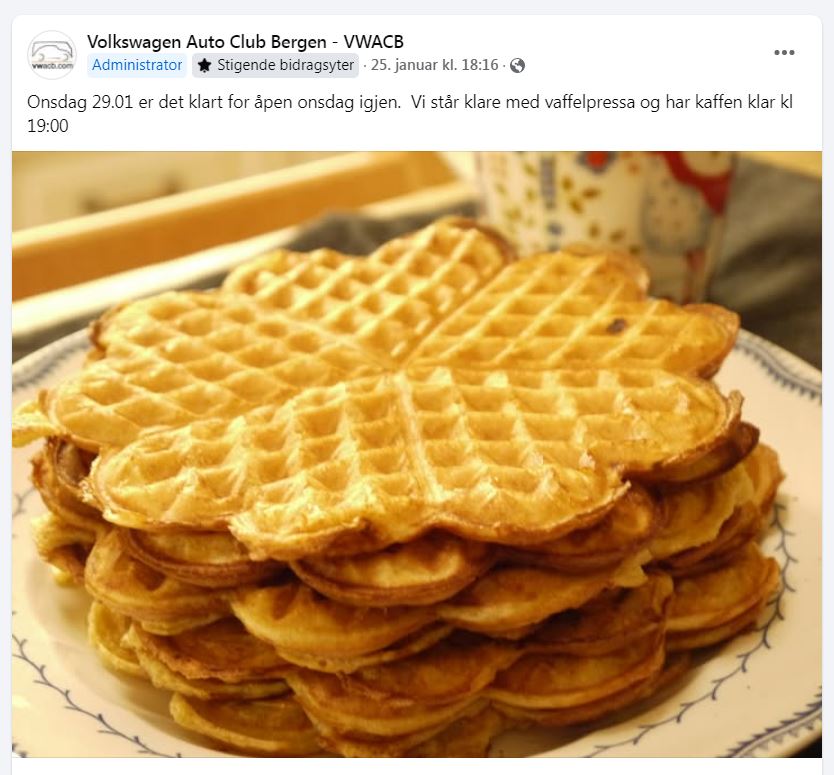Click the post text about åpen onsdag
Viewport: 834px width, 775px height.
point(410,114)
